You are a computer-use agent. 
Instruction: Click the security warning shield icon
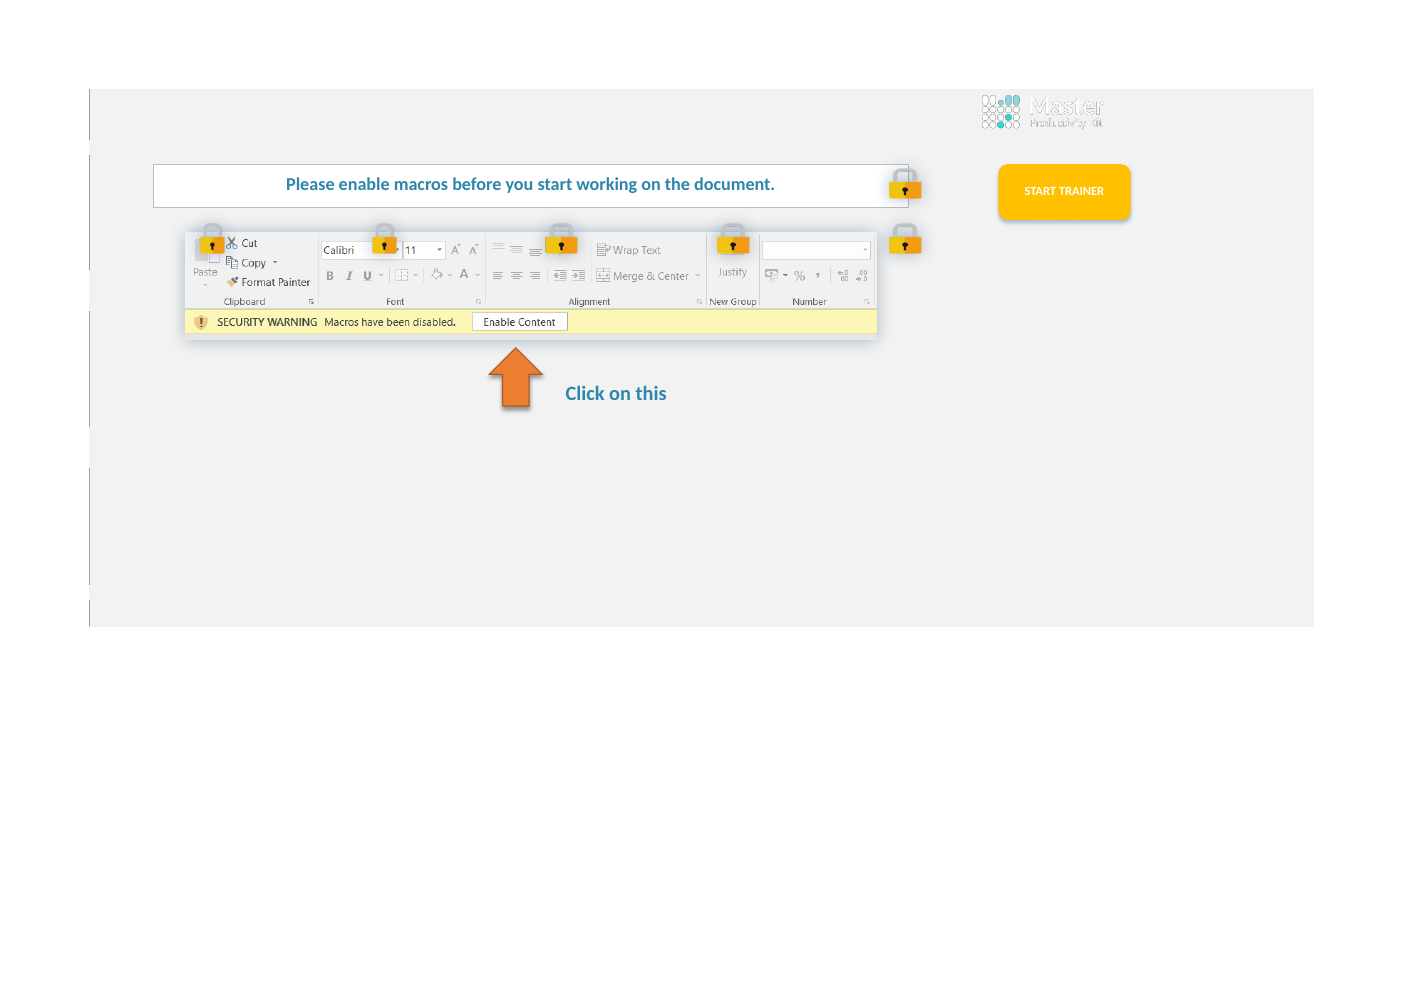pyautogui.click(x=201, y=322)
